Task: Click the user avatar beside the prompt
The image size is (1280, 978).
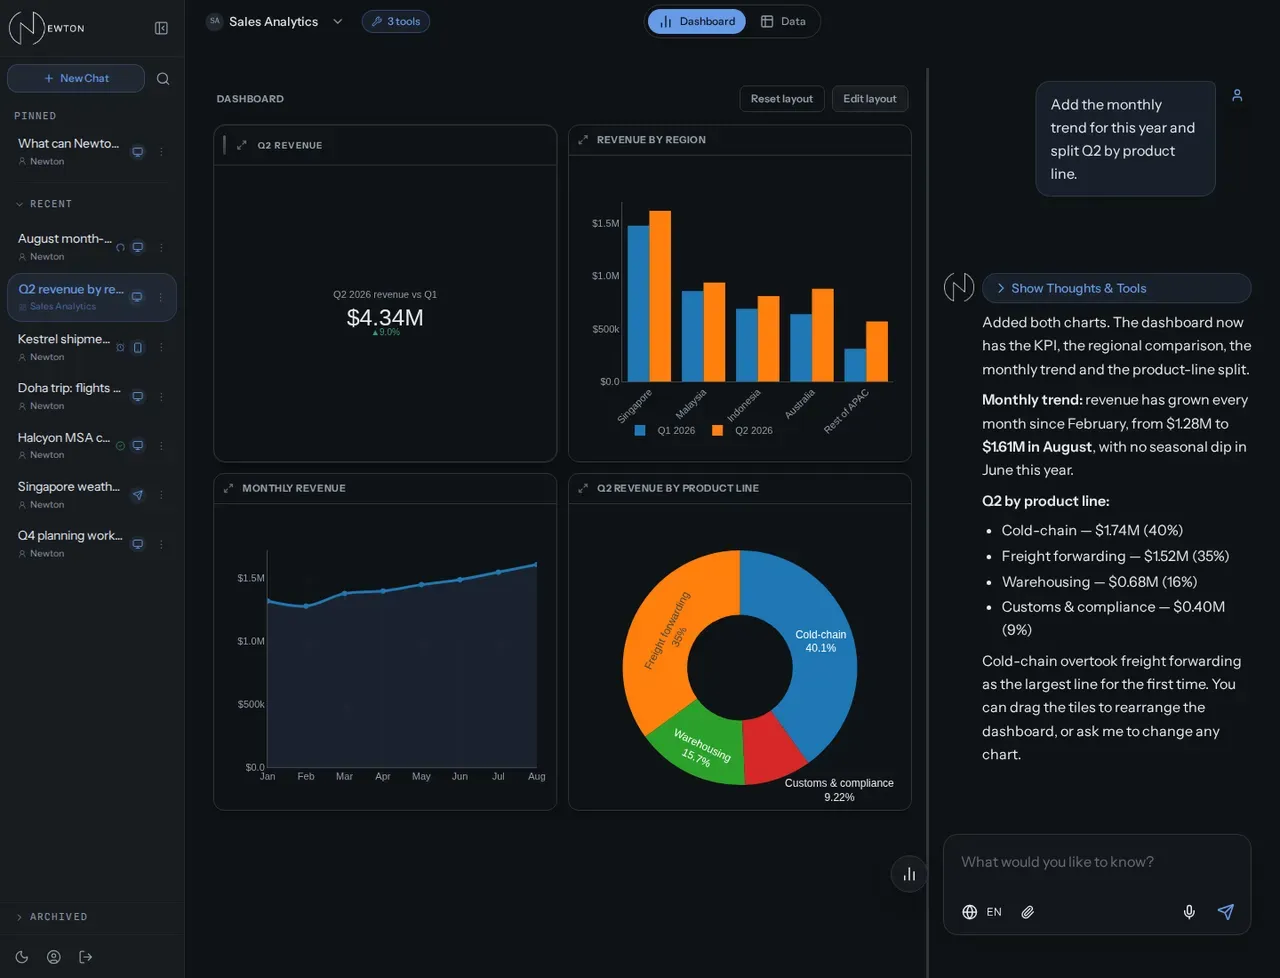Action: tap(1237, 95)
